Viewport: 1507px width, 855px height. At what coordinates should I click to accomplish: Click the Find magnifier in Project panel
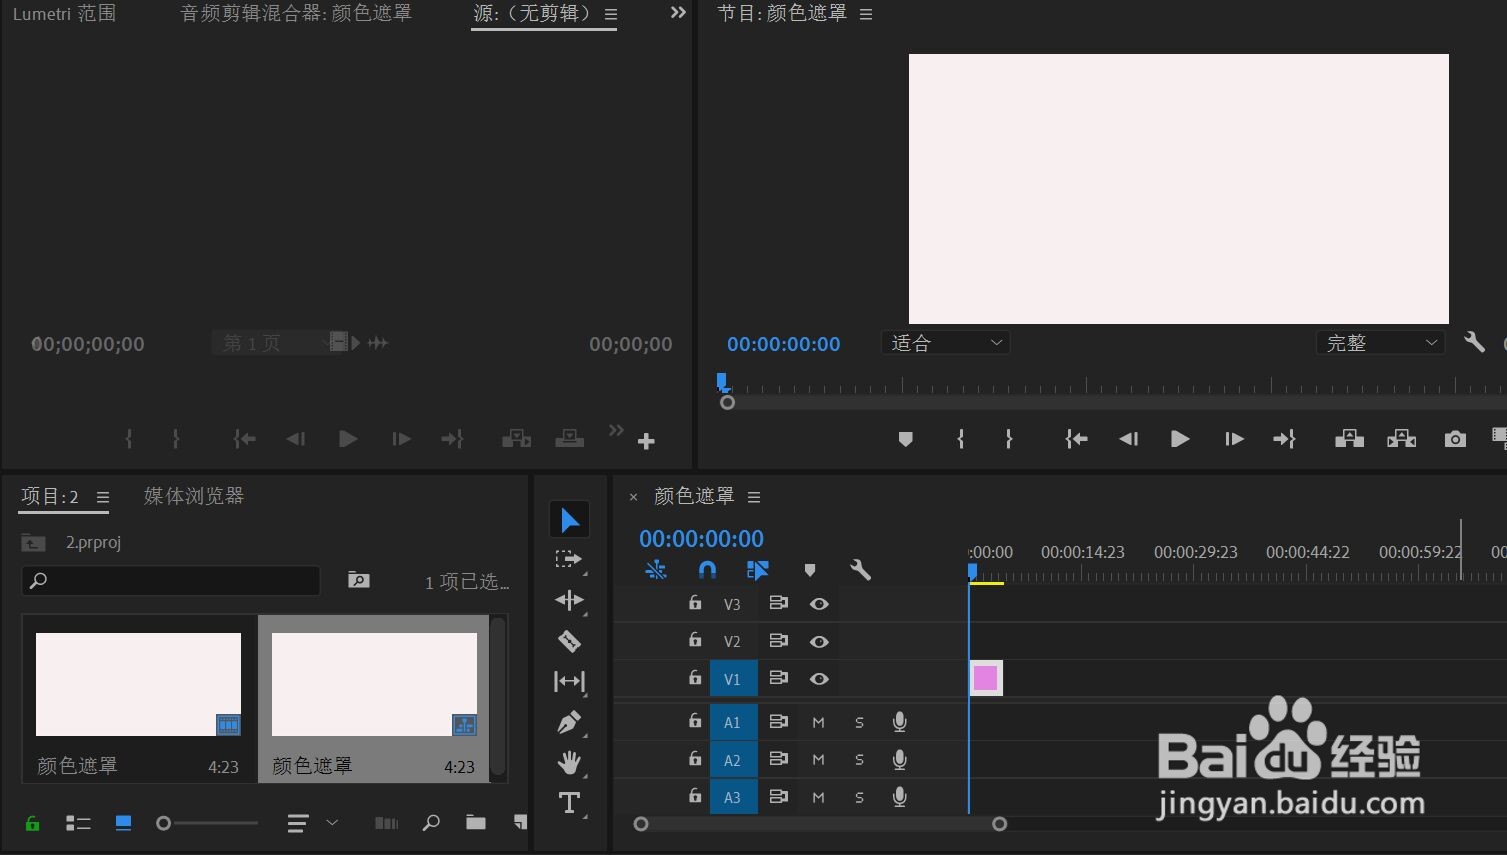point(431,823)
